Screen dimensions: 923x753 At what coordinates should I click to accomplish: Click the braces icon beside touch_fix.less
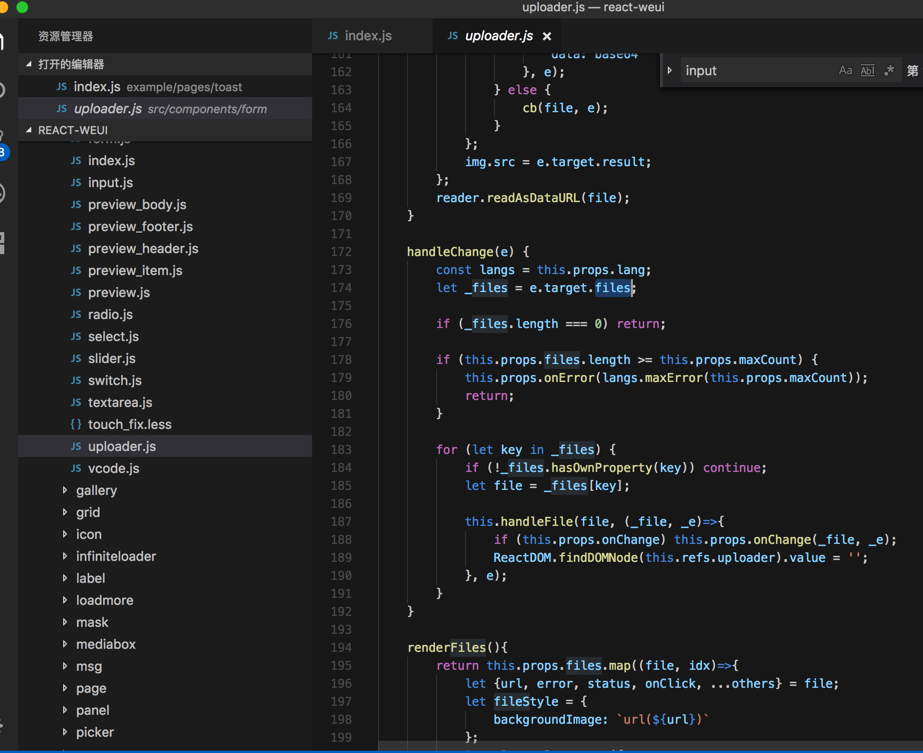[x=76, y=424]
